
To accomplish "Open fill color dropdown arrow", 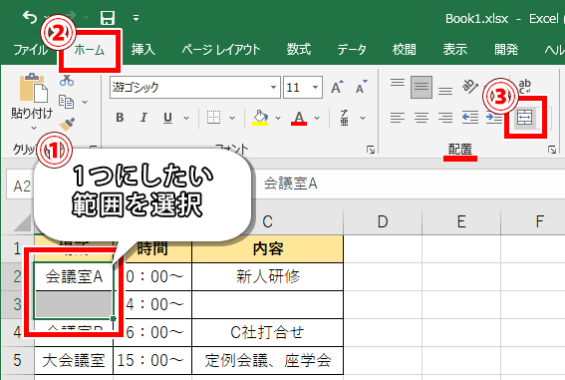I will click(x=278, y=118).
